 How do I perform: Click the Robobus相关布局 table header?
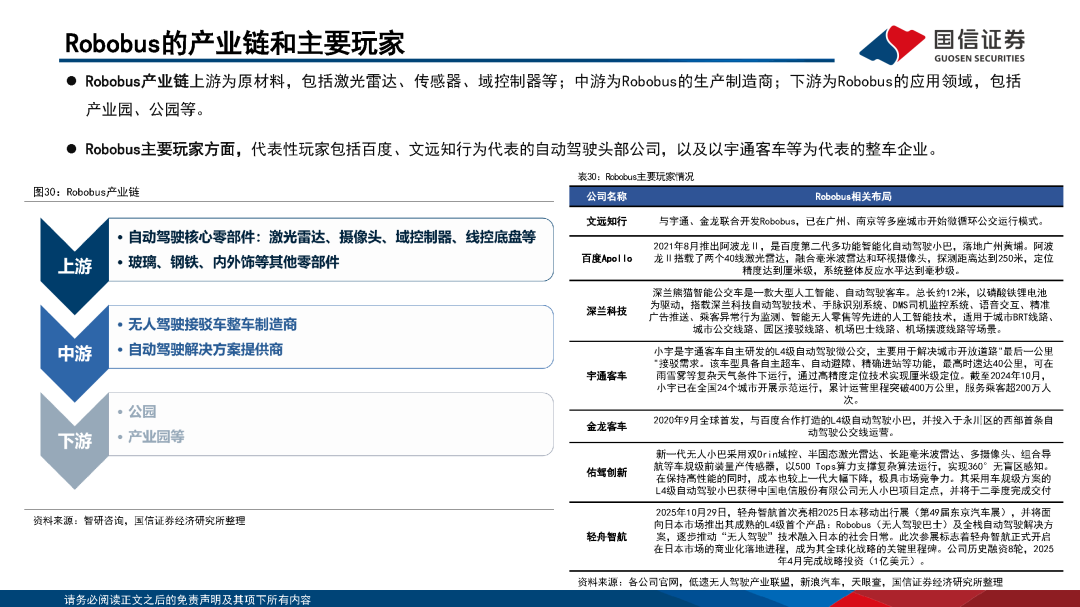[853, 196]
